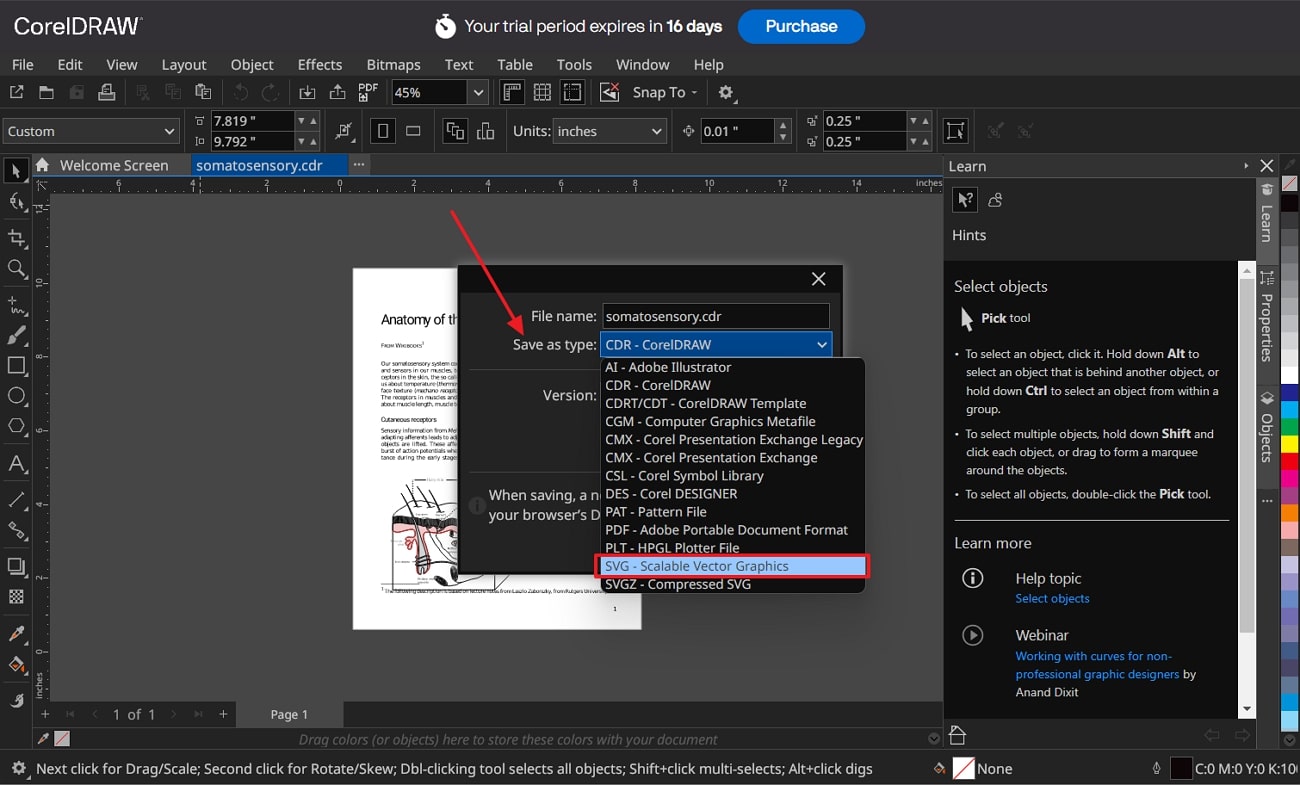Select the Freehand curve tool
The height and width of the screenshot is (785, 1300).
pyautogui.click(x=16, y=304)
